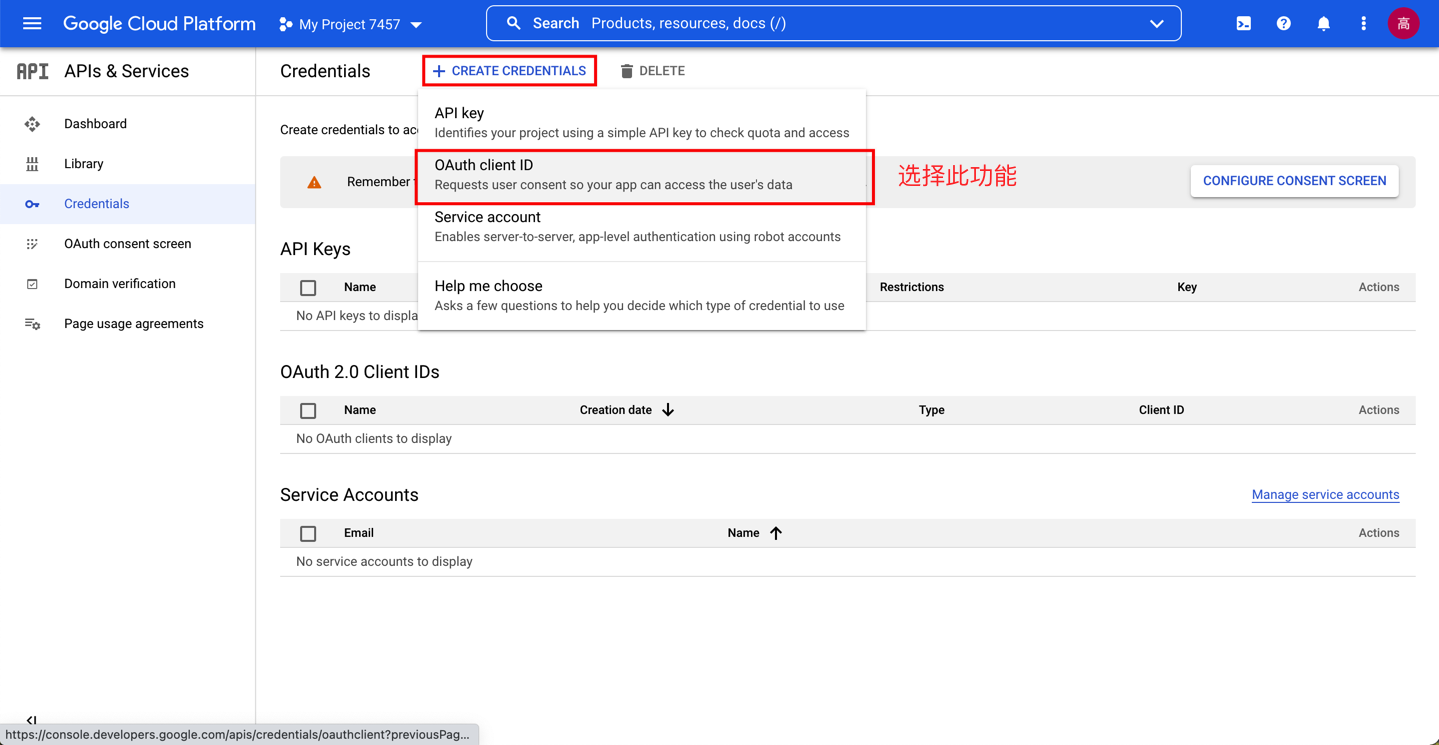Expand the search bar dropdown chevron
Image resolution: width=1439 pixels, height=745 pixels.
pyautogui.click(x=1157, y=24)
